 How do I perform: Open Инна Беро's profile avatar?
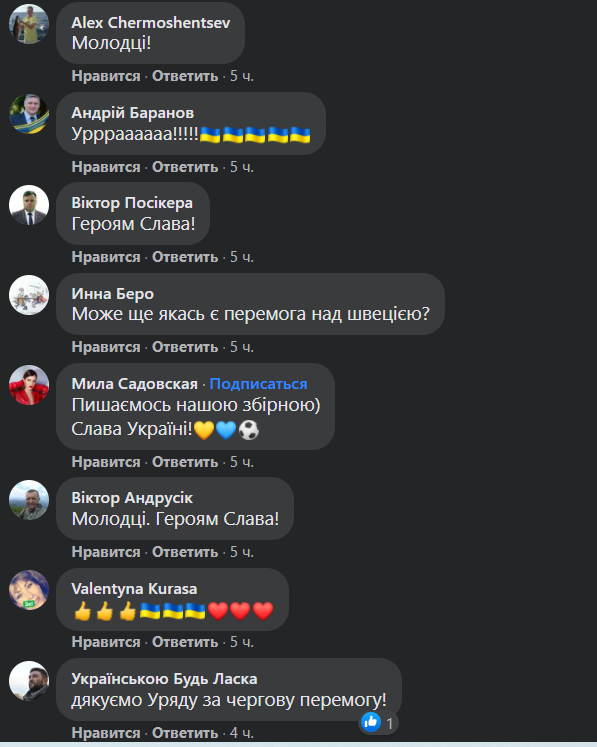click(x=29, y=294)
